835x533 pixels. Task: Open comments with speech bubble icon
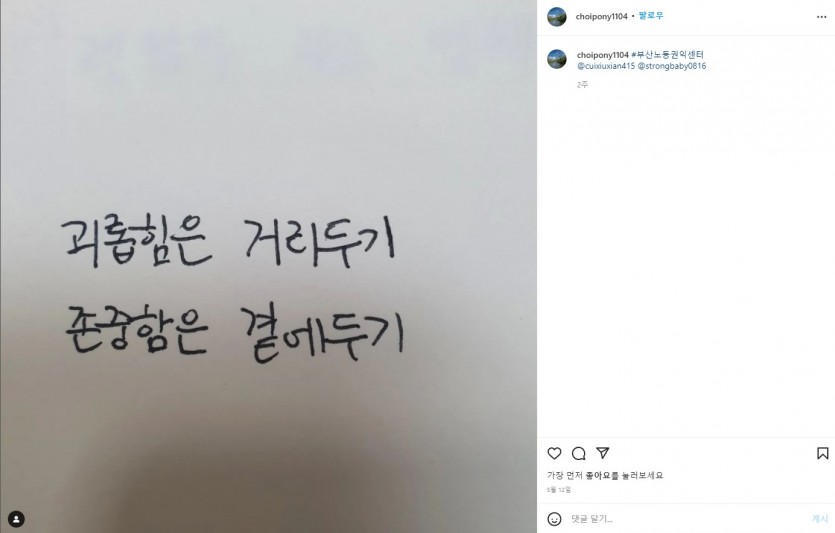click(578, 453)
